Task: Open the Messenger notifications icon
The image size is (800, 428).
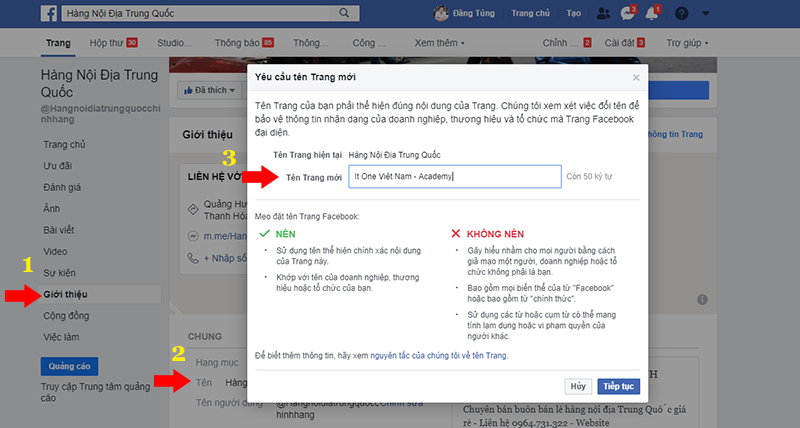Action: click(x=628, y=13)
